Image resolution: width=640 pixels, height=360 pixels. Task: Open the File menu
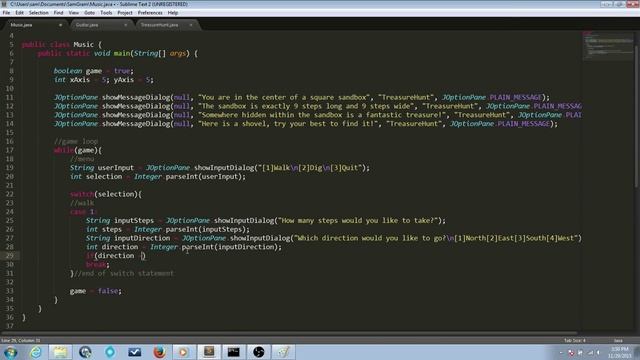click(x=6, y=13)
